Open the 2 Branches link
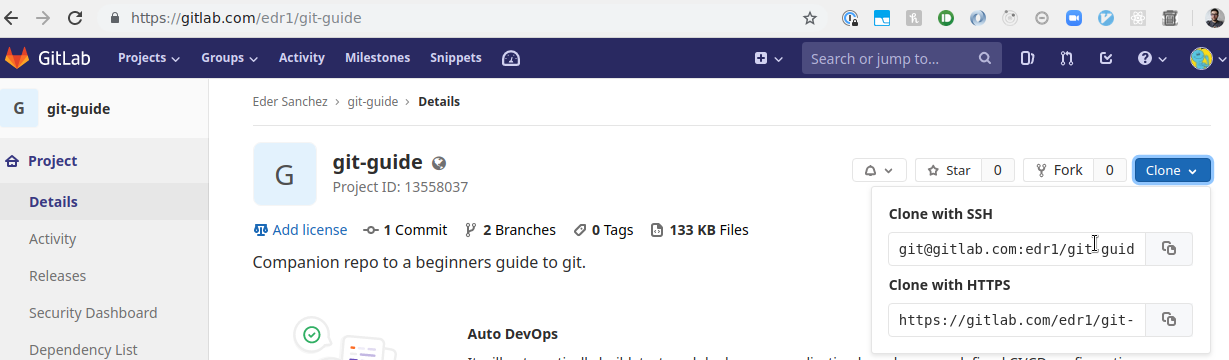 [x=510, y=230]
